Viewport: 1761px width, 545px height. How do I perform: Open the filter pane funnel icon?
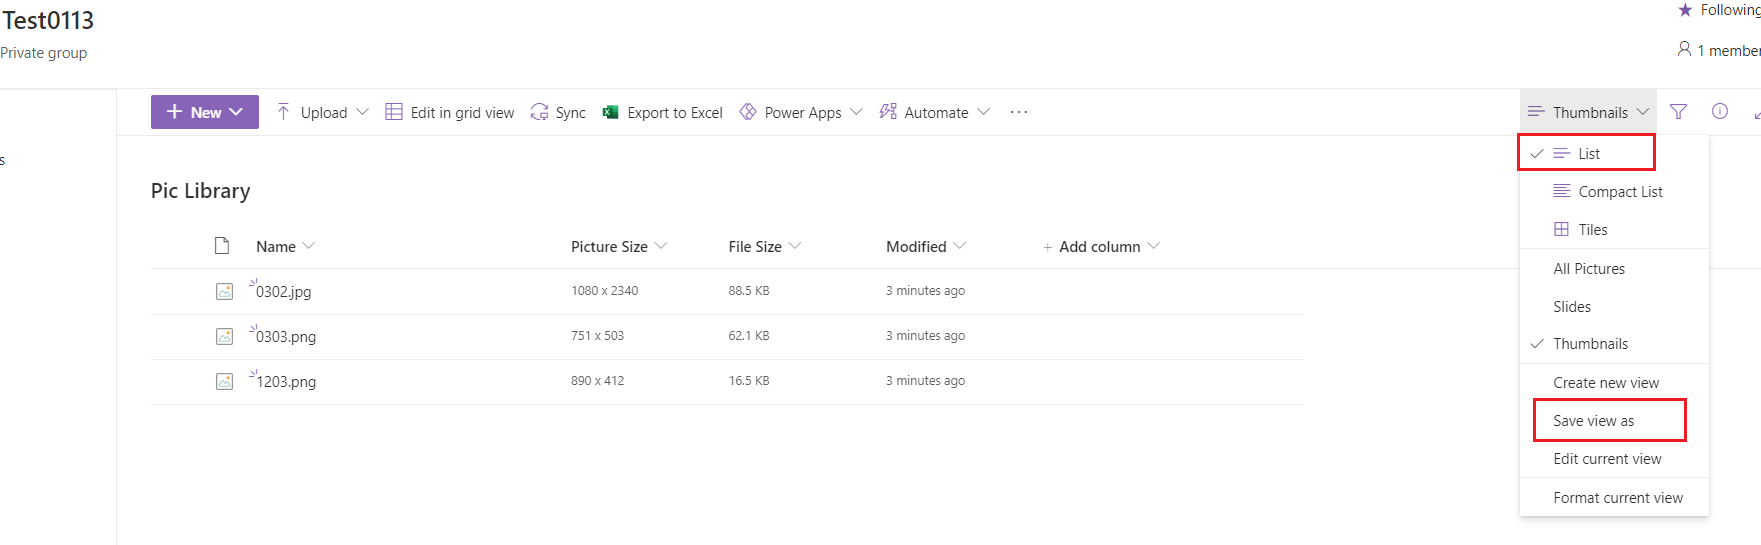pos(1679,112)
